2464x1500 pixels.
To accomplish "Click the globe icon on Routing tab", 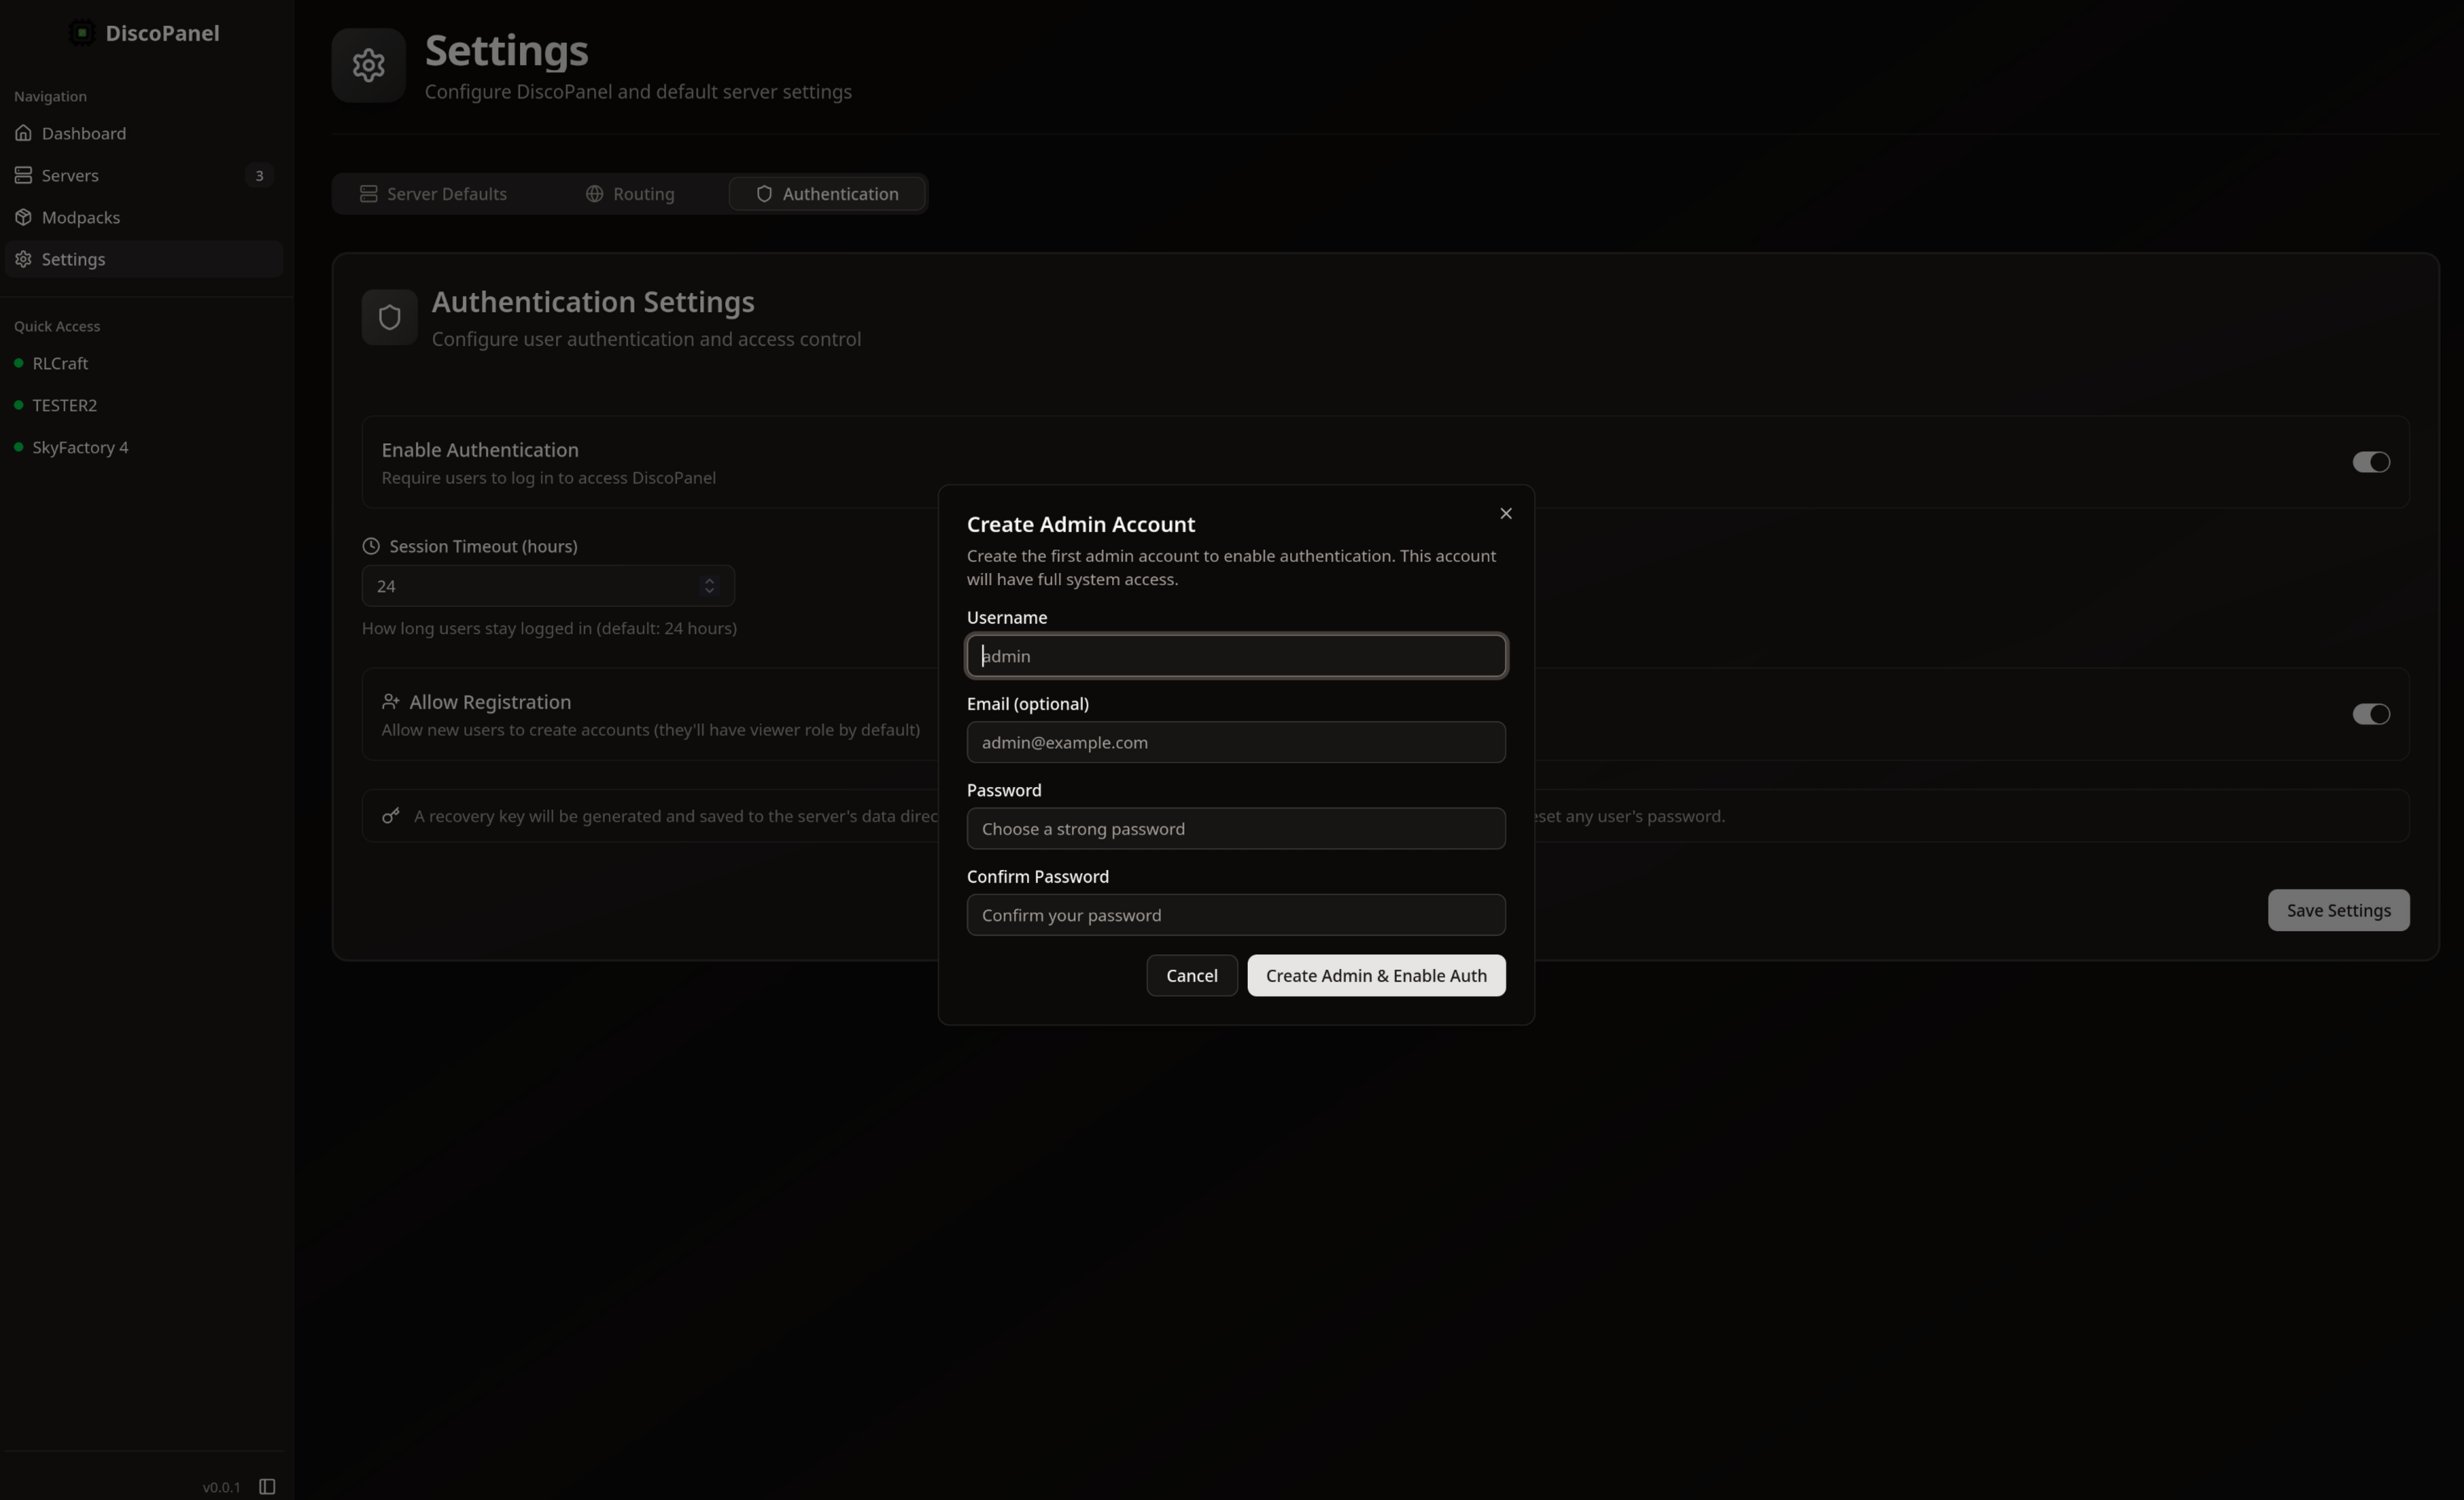I will tap(594, 193).
